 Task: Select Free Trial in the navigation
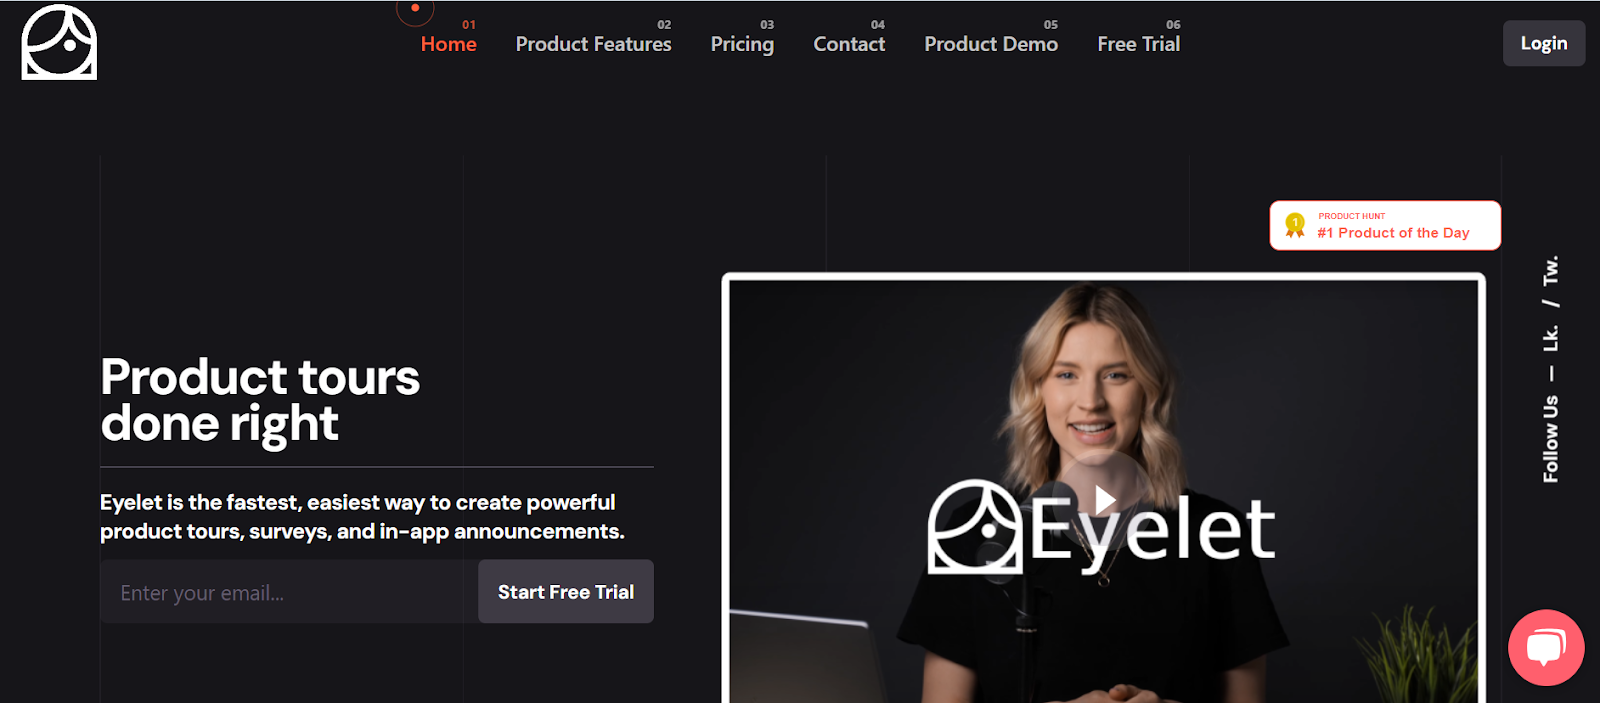[x=1138, y=44]
